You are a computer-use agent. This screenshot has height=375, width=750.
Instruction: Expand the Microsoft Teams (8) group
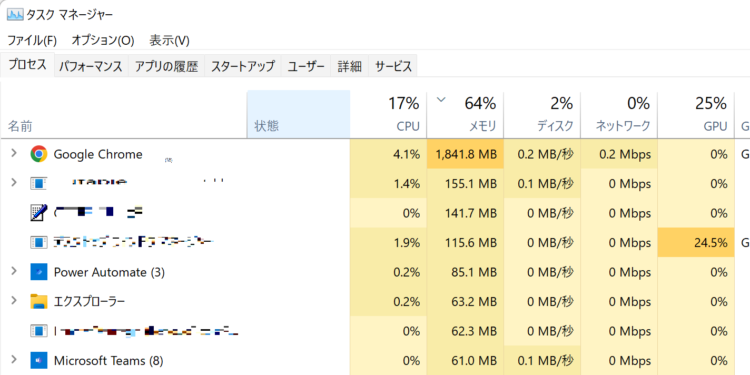point(14,359)
